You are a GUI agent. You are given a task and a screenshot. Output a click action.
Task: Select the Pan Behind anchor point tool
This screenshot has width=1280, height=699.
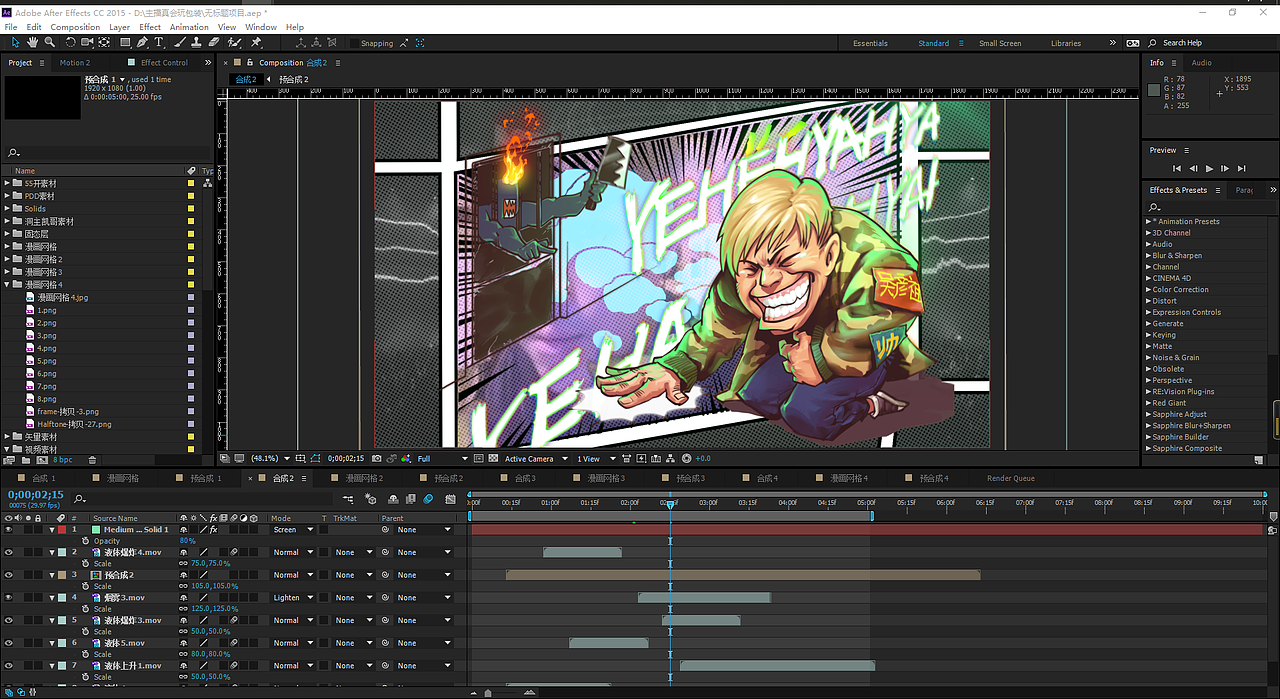click(105, 43)
